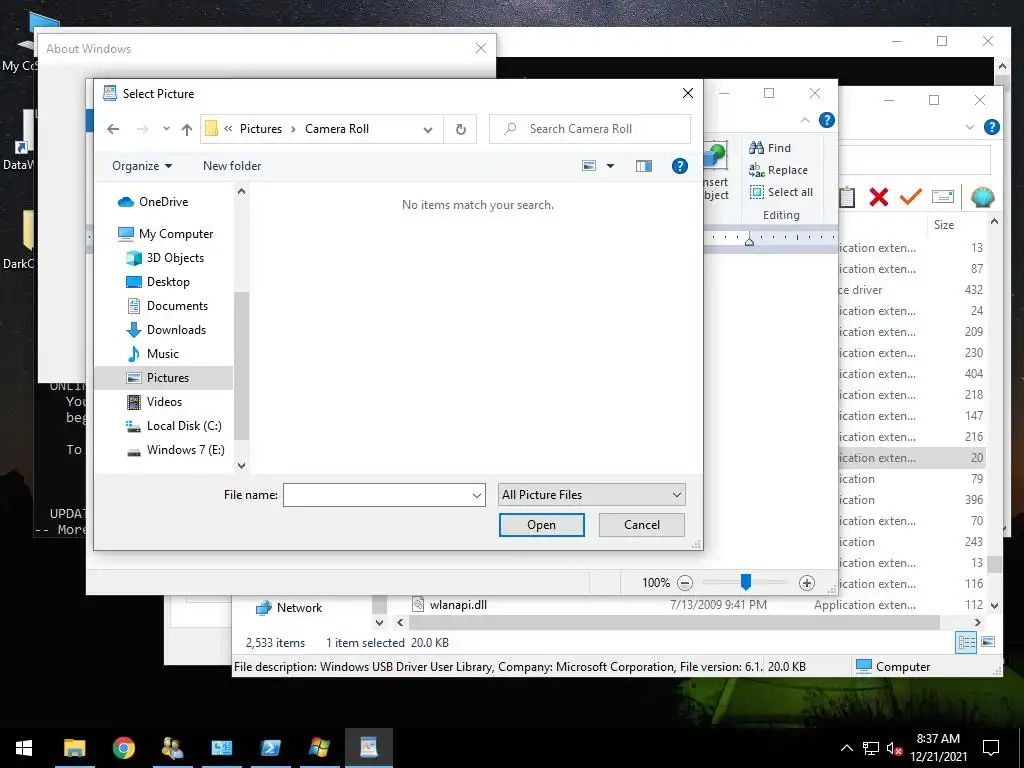Click clipboard paste icon in Explorer toolbar
This screenshot has width=1024, height=768.
[848, 197]
